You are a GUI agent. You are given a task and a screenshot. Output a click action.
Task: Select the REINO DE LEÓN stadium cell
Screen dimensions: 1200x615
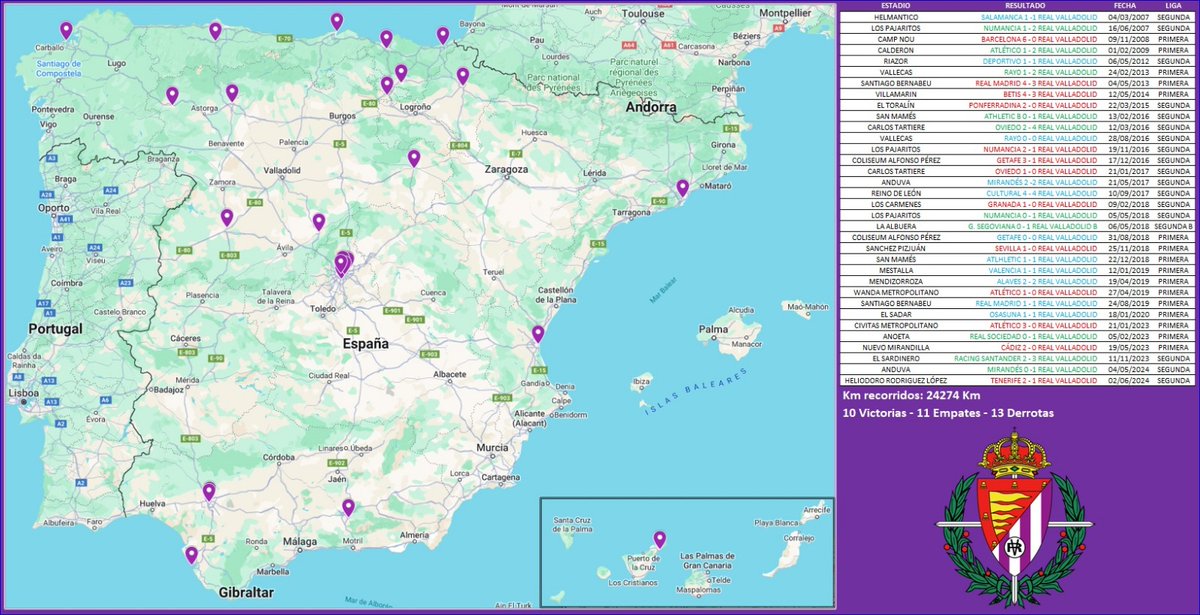895,192
